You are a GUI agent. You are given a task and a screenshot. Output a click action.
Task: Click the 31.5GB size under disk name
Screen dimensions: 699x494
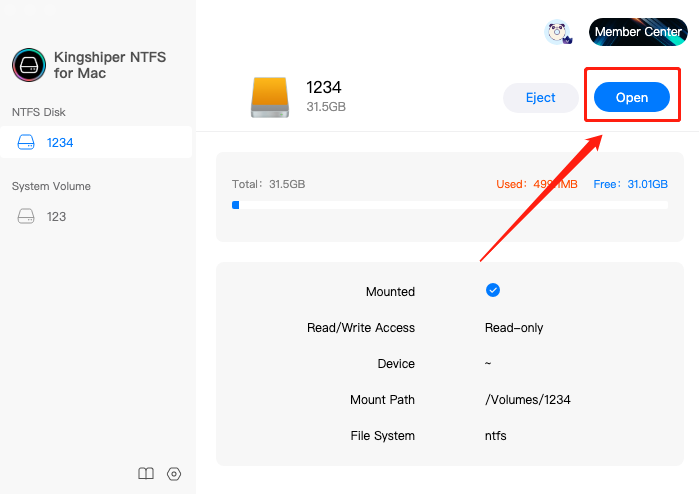pos(326,107)
